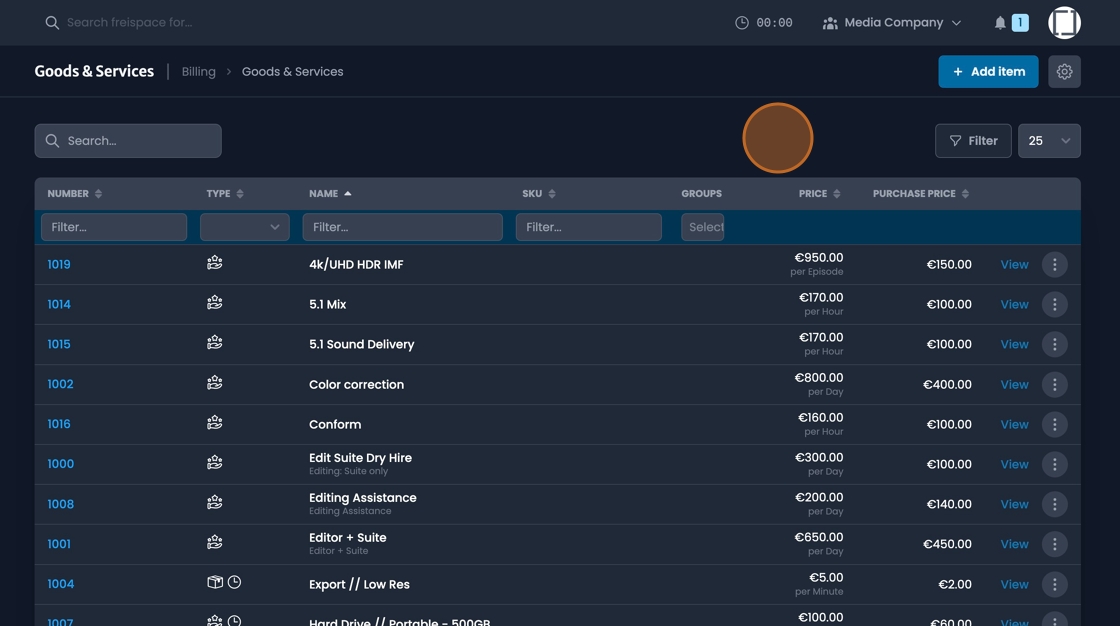Screen dimensions: 1120x626
Task: Click inside the SKU filter field
Action: [x=588, y=227]
